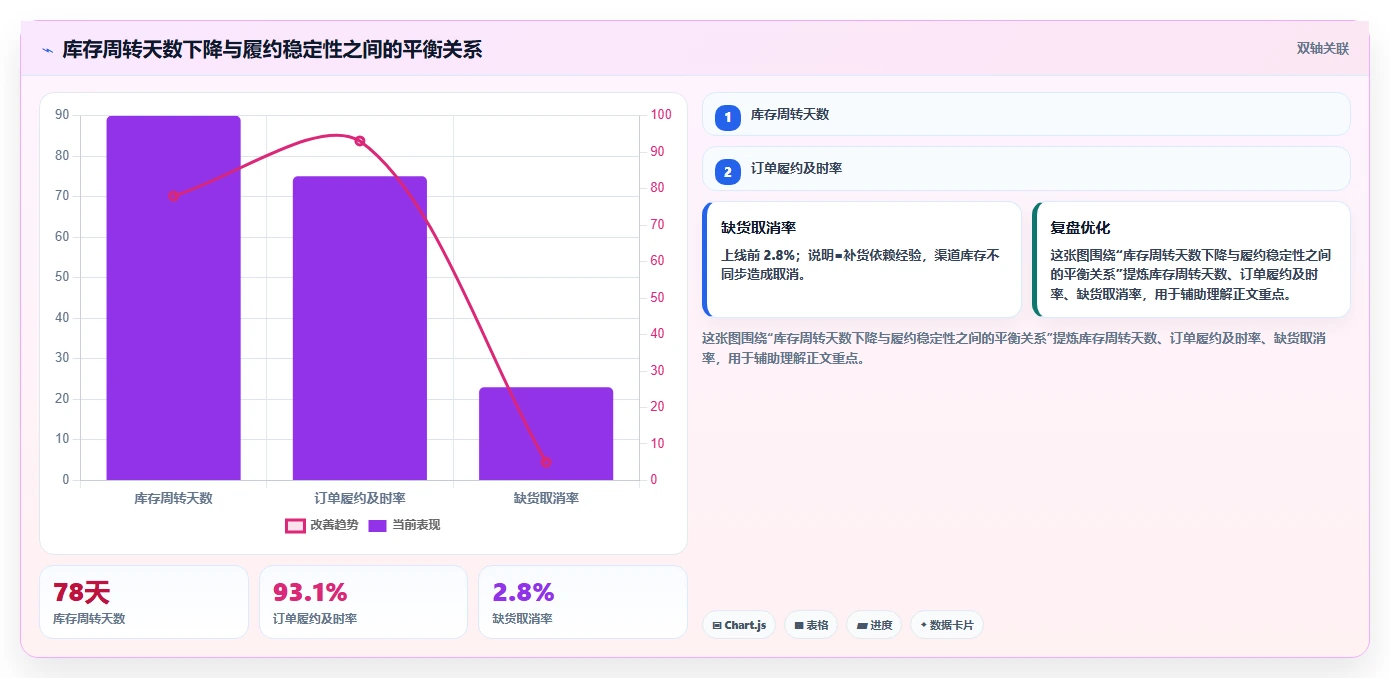
Task: Click the lightning icon beside the title
Action: (x=48, y=49)
